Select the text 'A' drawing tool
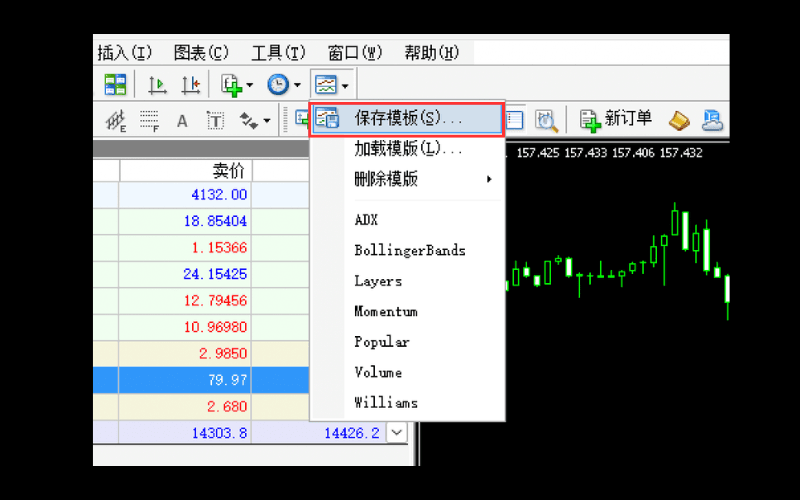This screenshot has height=500, width=800. 182,121
